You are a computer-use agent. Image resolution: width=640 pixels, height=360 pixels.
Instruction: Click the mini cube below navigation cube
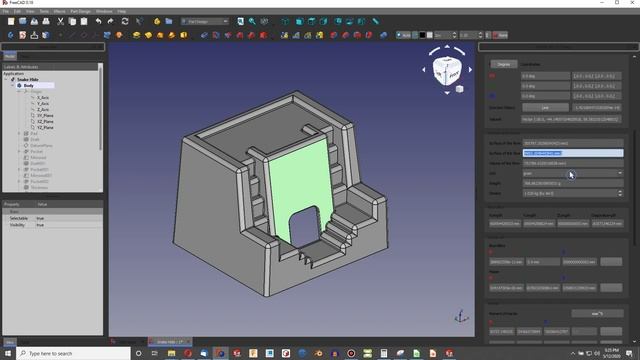click(459, 89)
